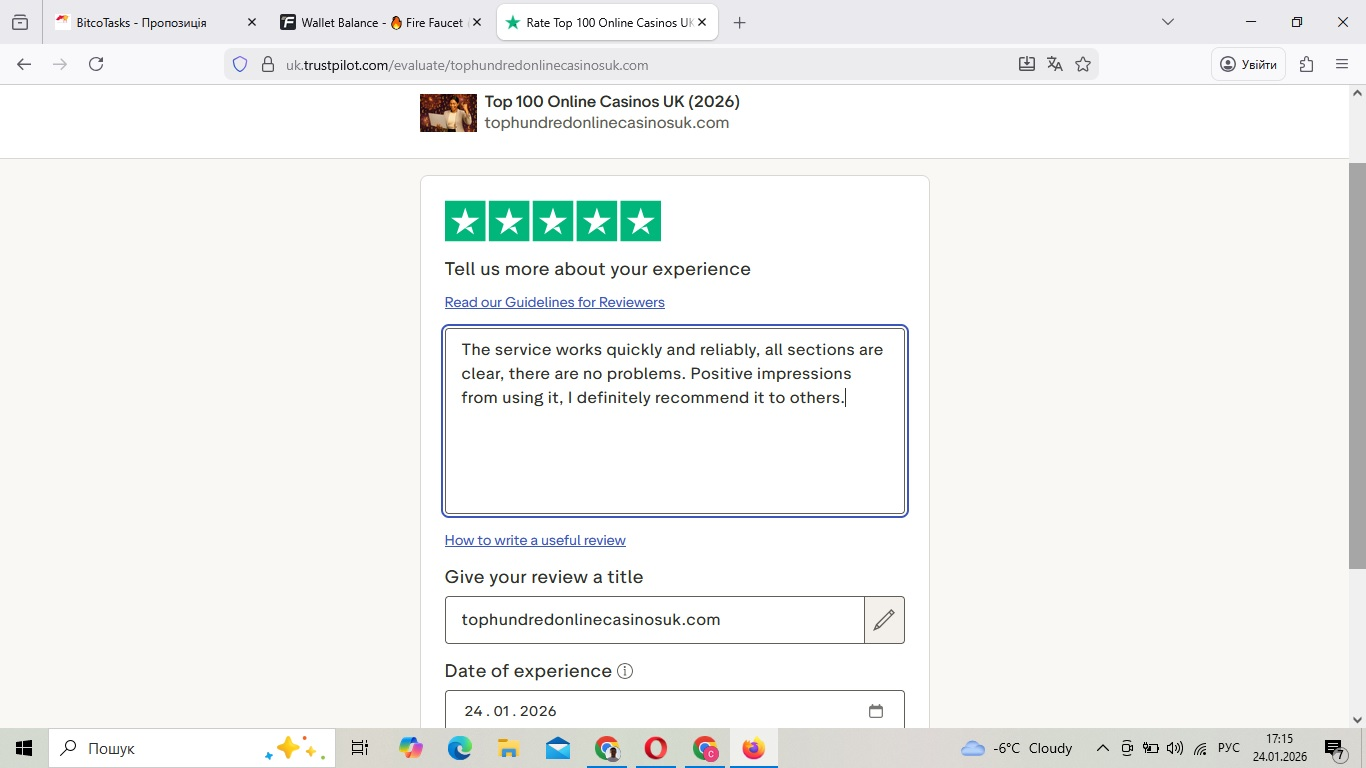Switch to the BitcoTasks tab
The width and height of the screenshot is (1366, 768).
(x=156, y=22)
